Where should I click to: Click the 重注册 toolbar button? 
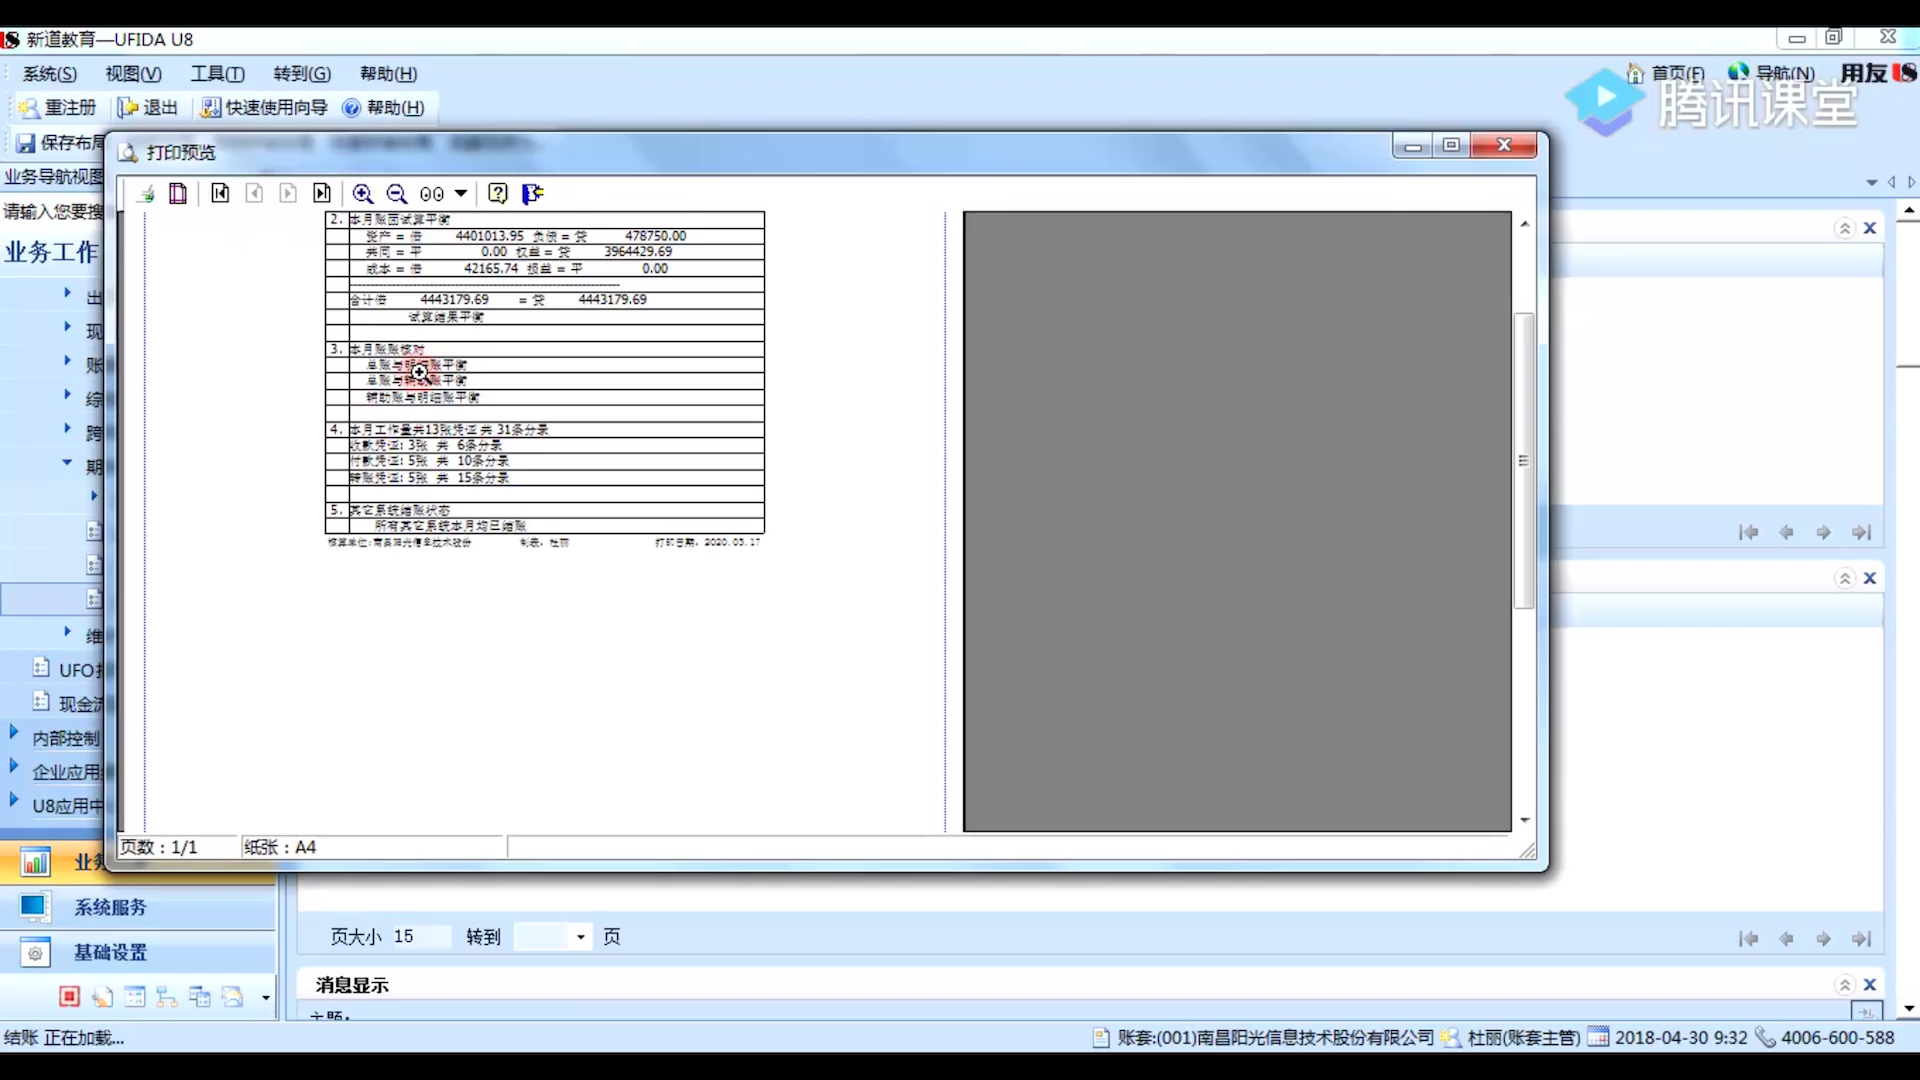click(x=59, y=107)
